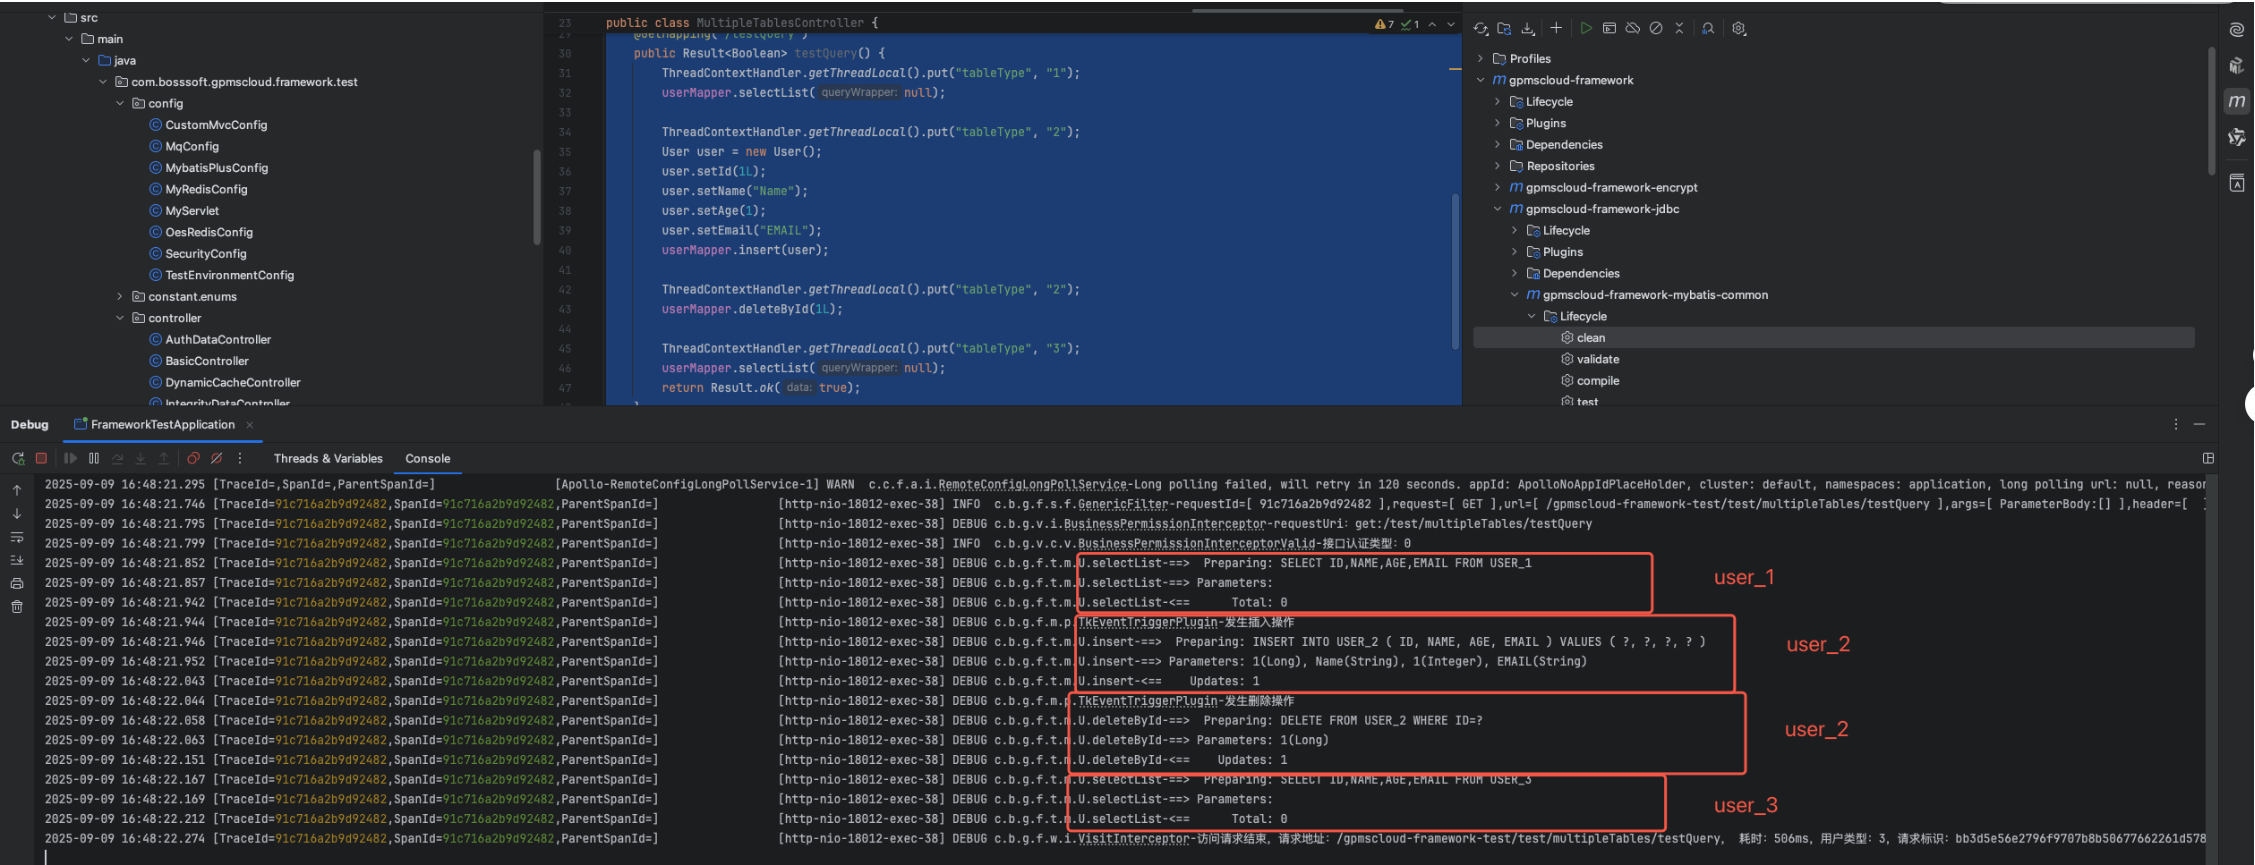Click the console down-arrow navigation icon
This screenshot has width=2255, height=865.
(17, 513)
